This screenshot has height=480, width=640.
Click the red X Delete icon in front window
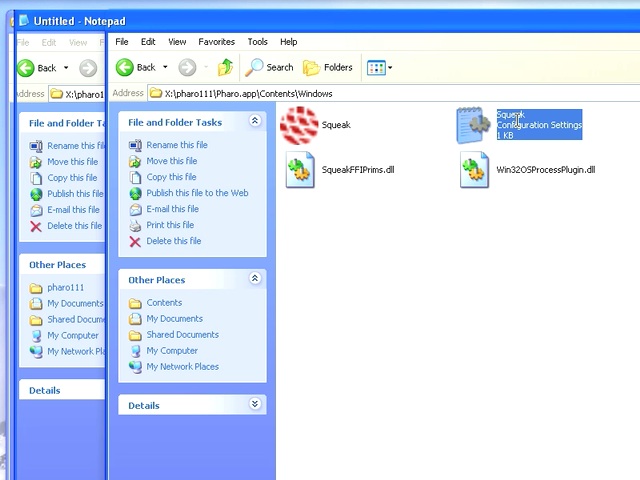tap(135, 242)
